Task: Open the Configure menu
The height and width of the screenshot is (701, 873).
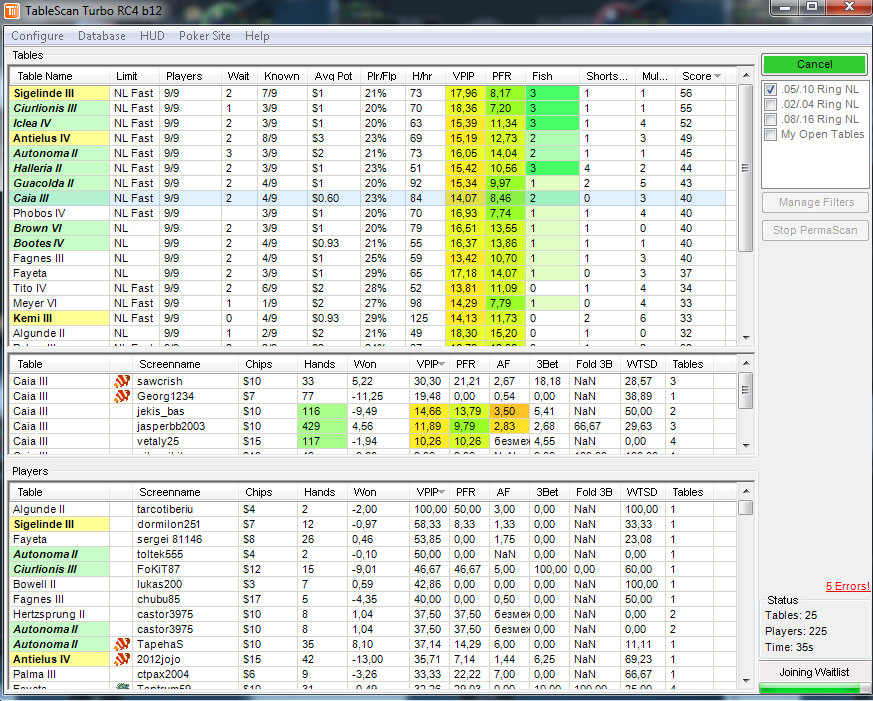Action: (37, 36)
